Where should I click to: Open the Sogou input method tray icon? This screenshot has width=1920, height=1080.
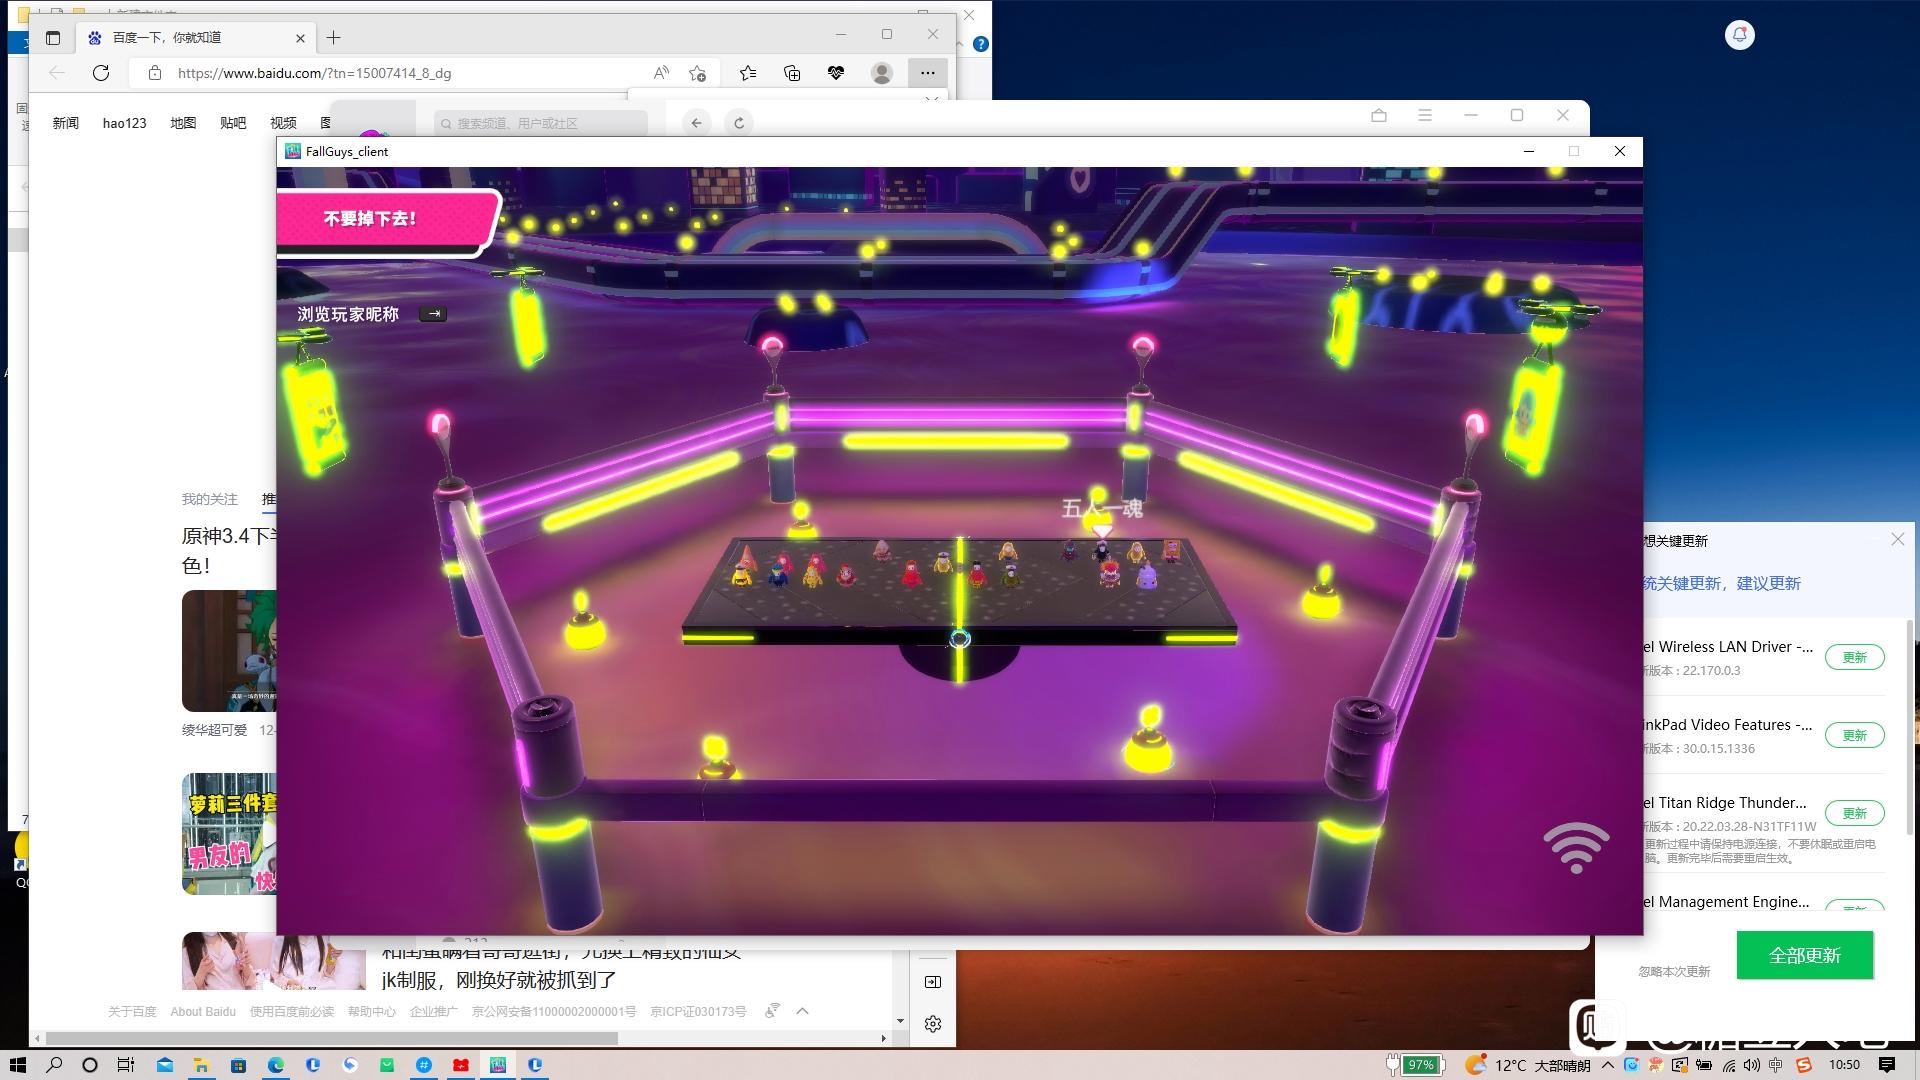(1803, 1065)
